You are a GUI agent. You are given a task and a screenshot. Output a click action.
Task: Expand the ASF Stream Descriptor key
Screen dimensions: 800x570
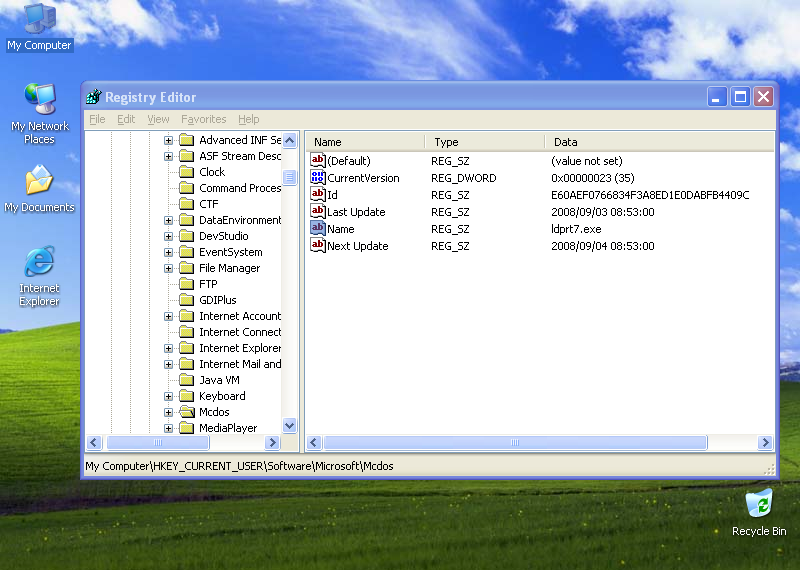click(168, 156)
